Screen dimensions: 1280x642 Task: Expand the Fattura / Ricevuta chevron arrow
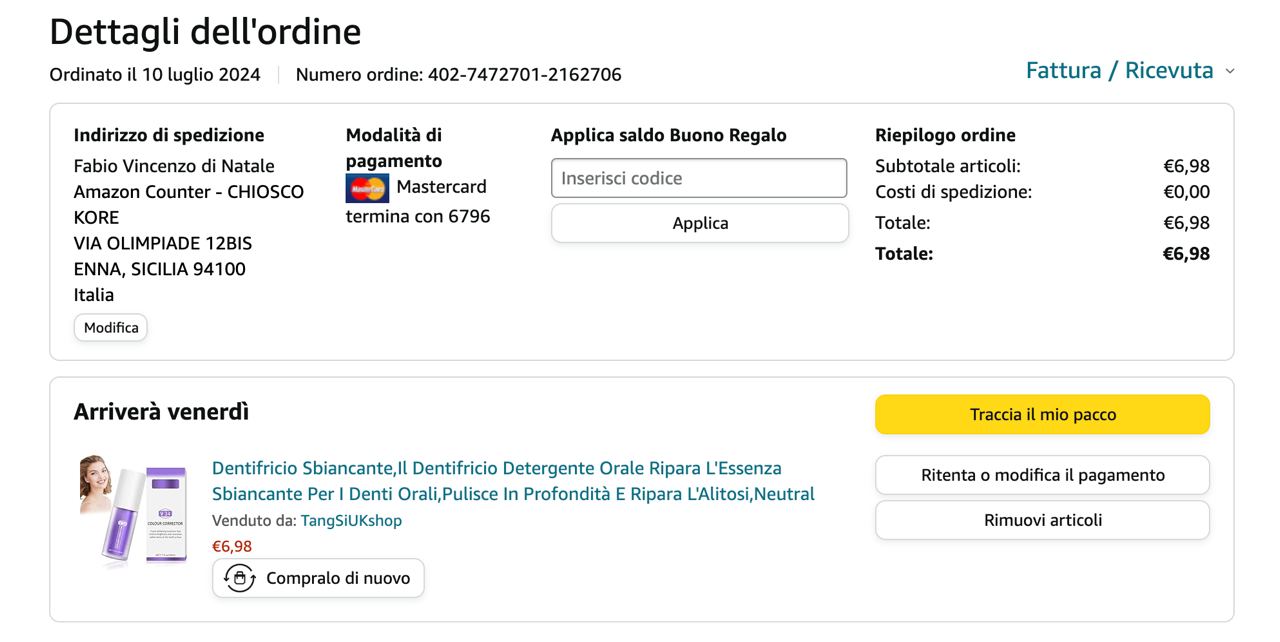[x=1230, y=71]
